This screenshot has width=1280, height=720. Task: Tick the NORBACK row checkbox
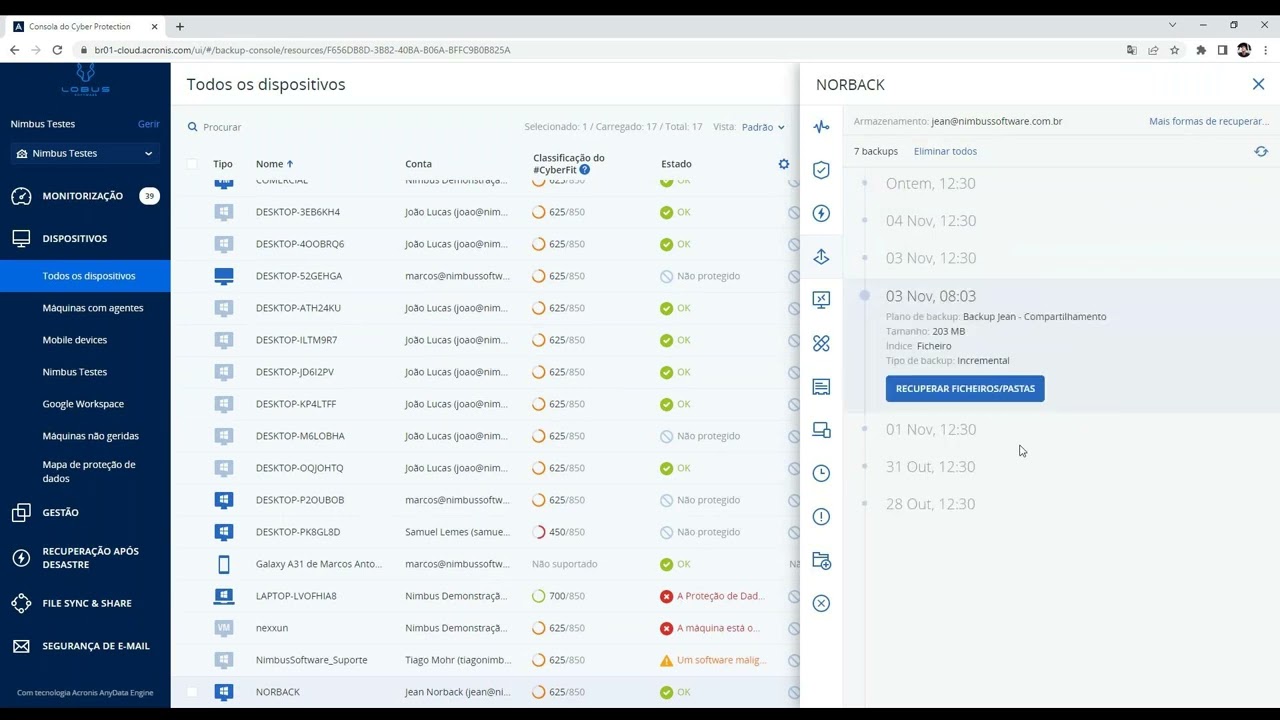192,692
